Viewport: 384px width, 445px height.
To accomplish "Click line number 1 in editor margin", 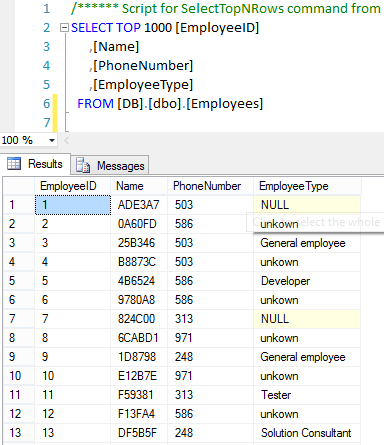I will tap(46, 9).
